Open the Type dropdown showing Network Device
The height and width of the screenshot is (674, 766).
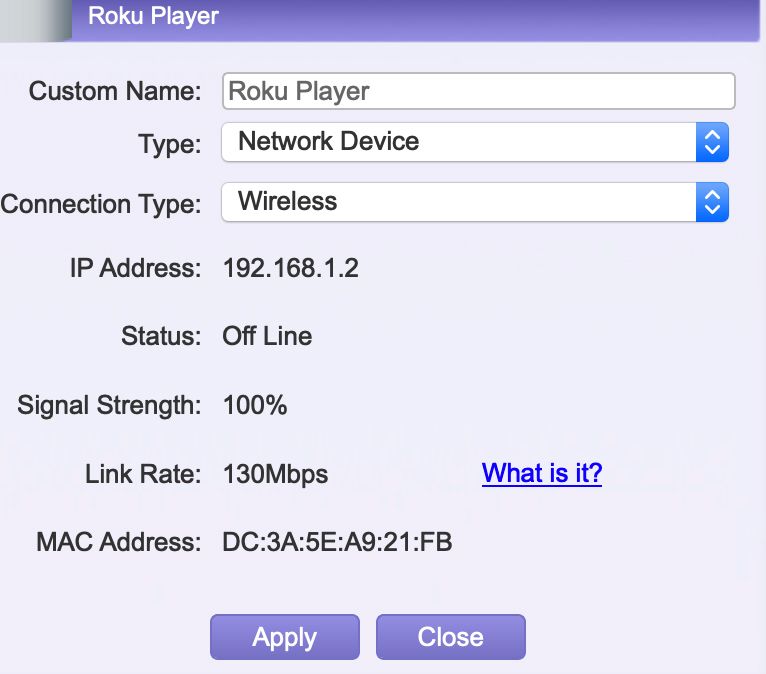tap(460, 141)
